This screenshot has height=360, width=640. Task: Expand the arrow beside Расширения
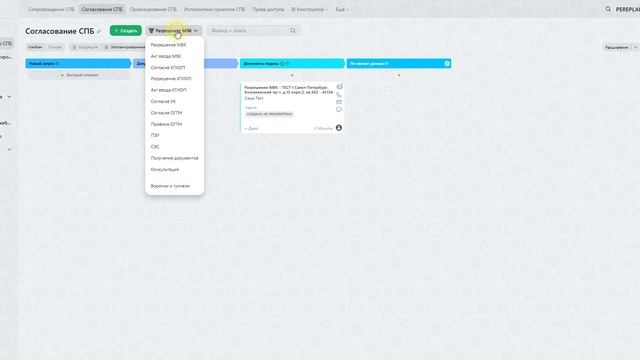click(636, 47)
